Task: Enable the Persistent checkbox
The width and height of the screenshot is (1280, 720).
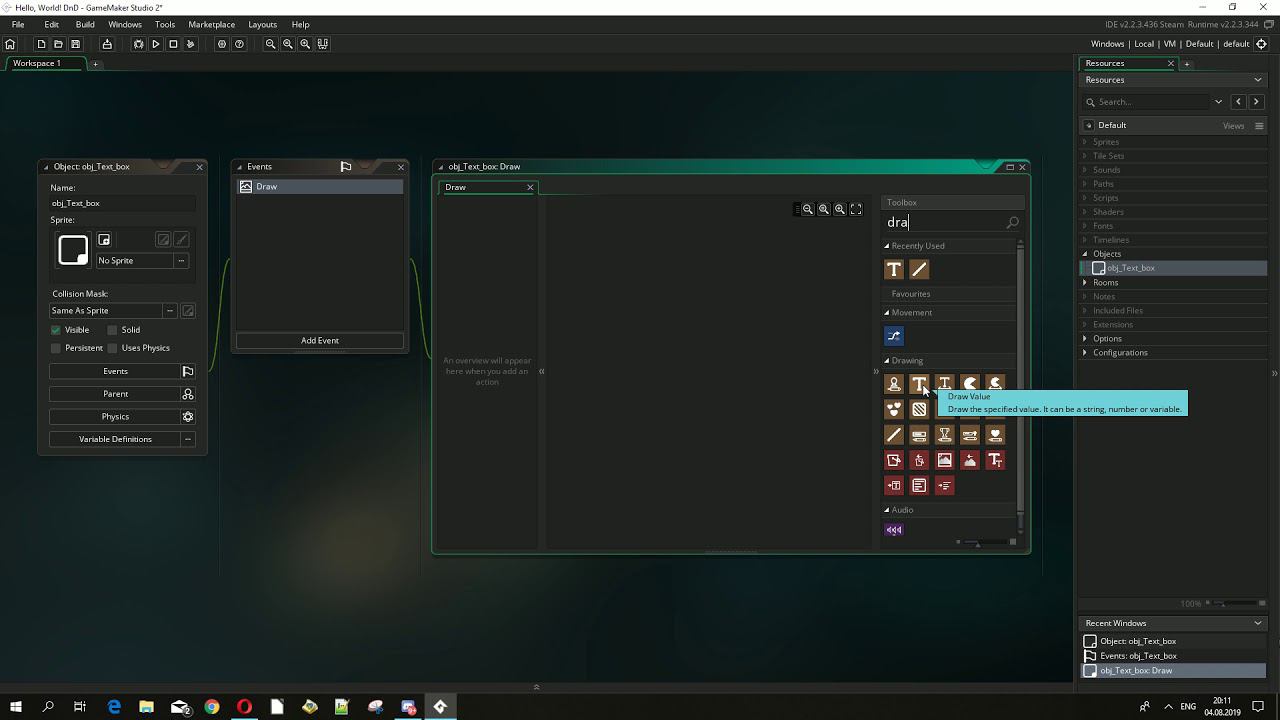Action: 56,348
